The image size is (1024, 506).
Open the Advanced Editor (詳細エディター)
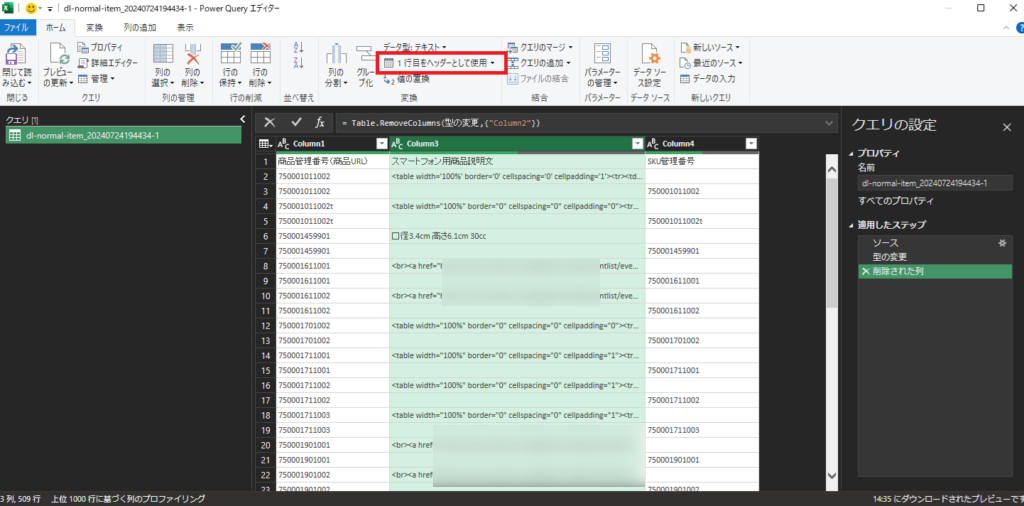pyautogui.click(x=107, y=63)
